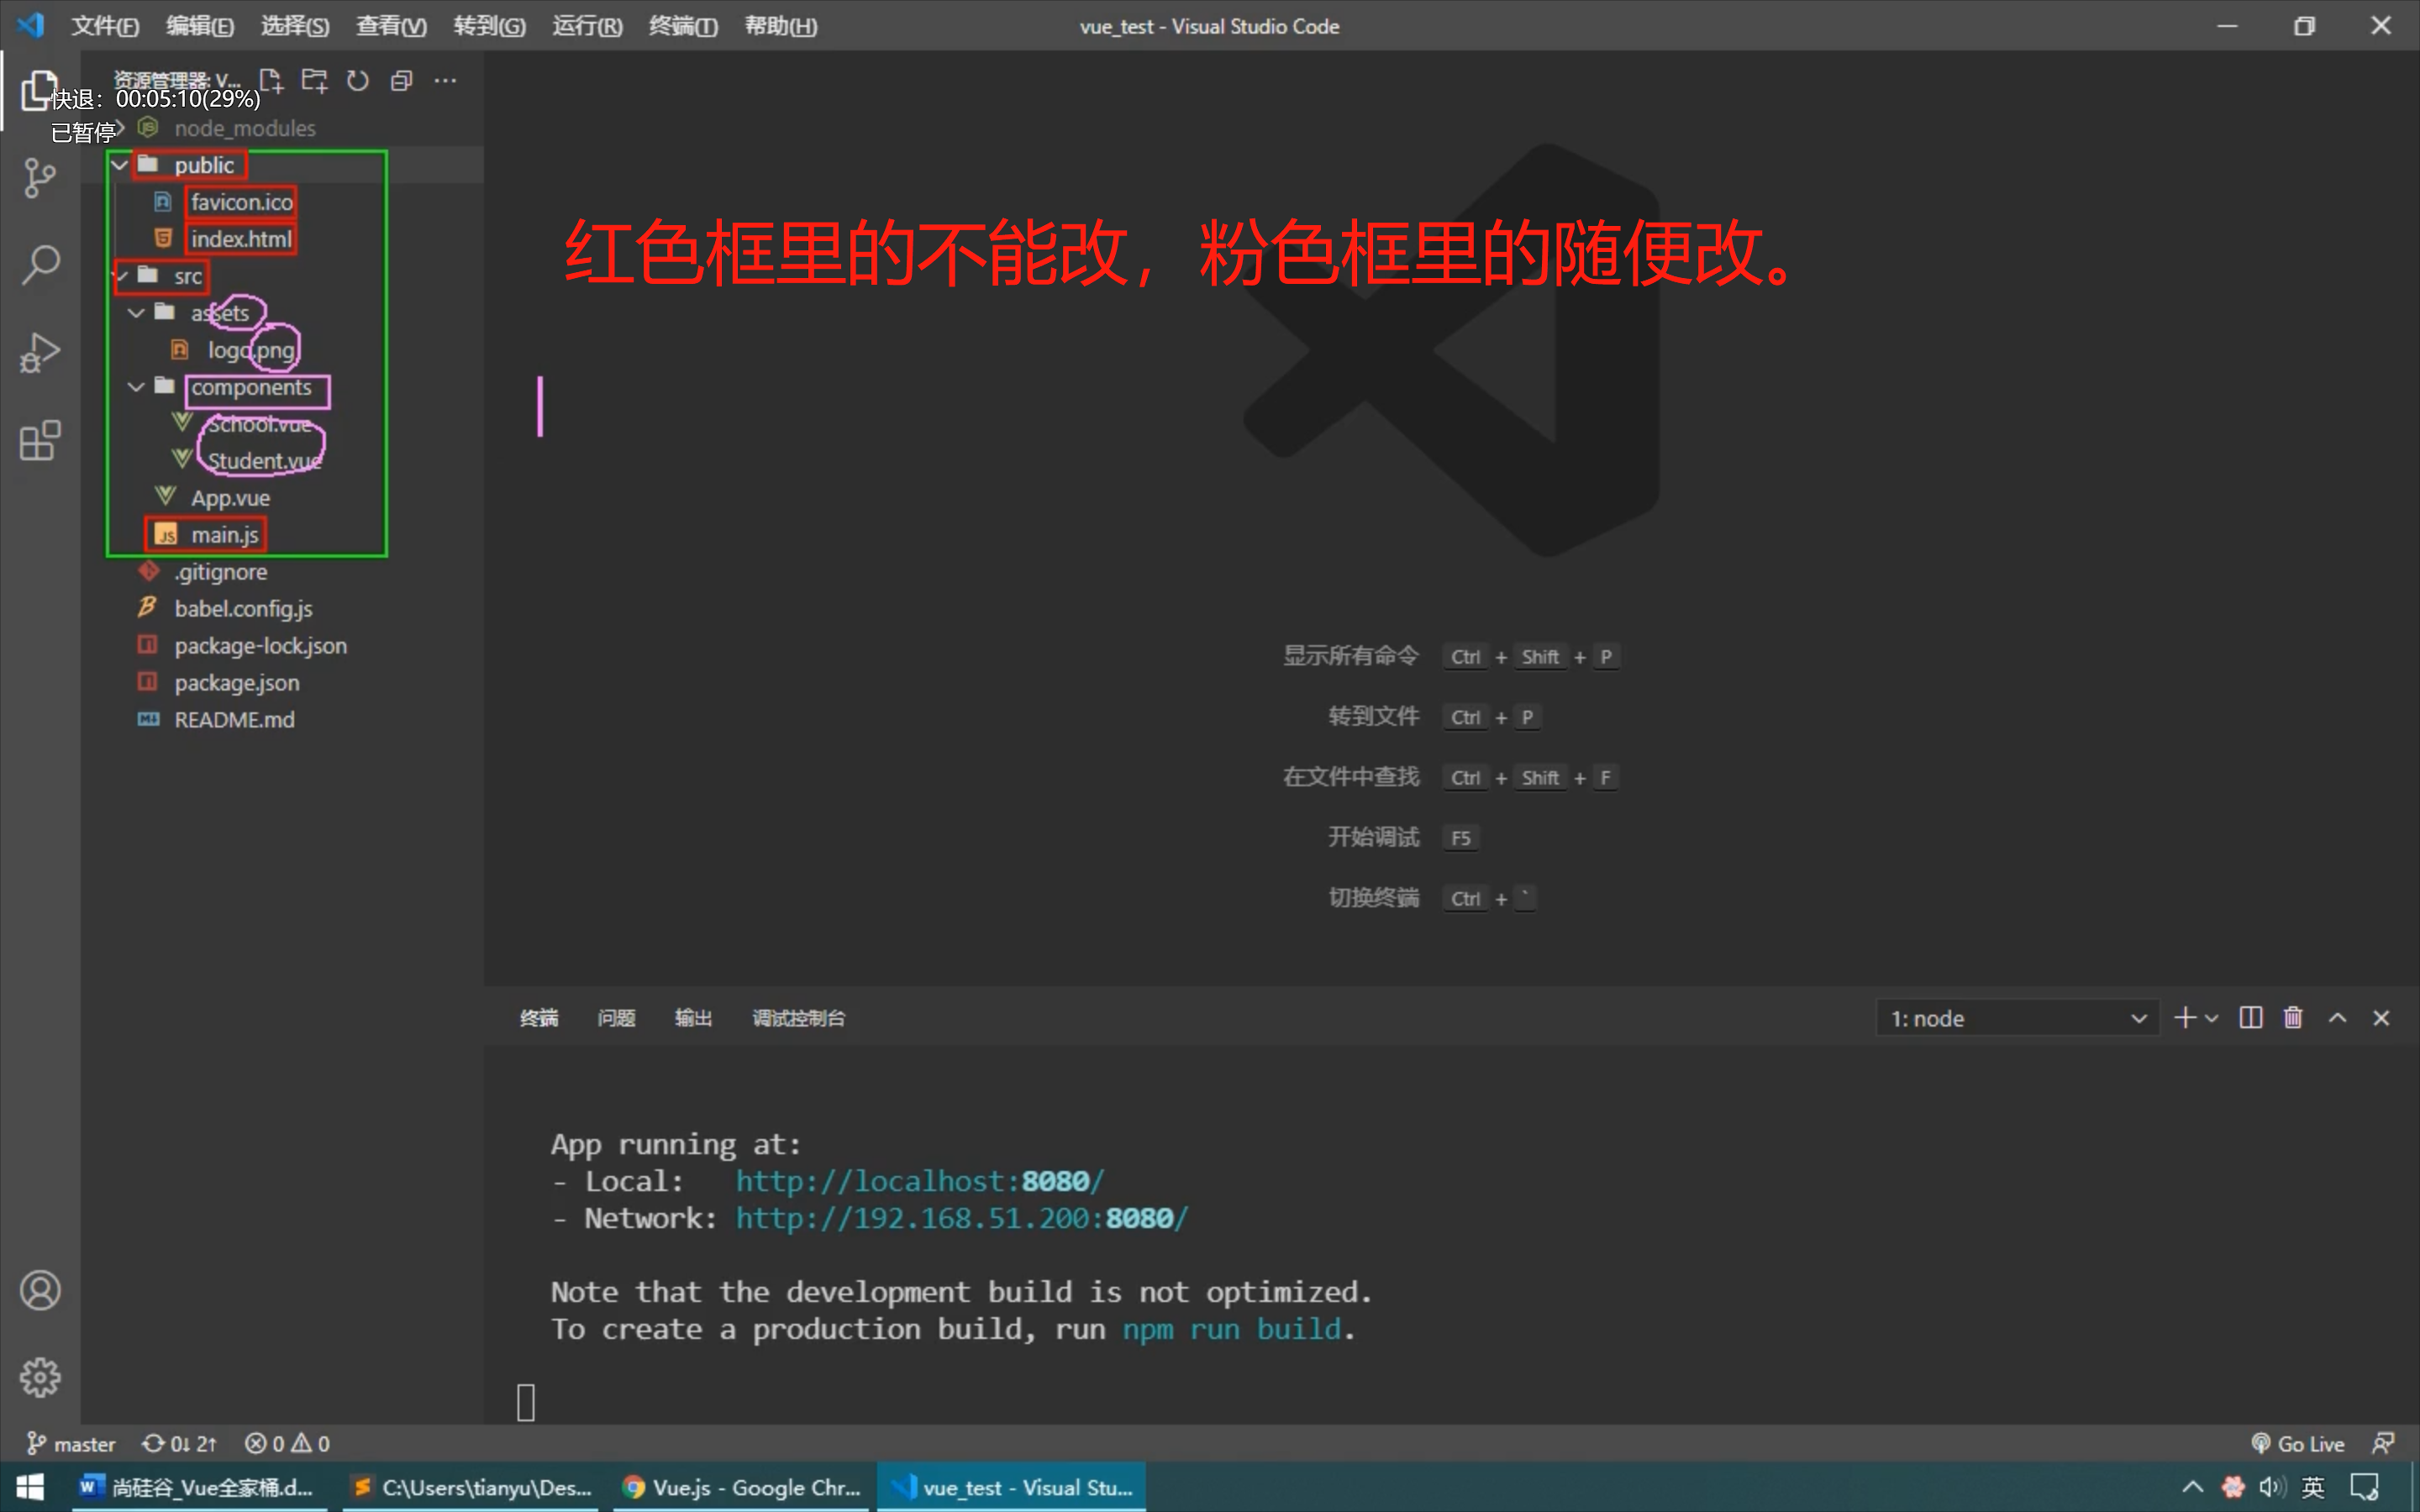
Task: Collapse all folders in explorer
Action: tap(402, 80)
